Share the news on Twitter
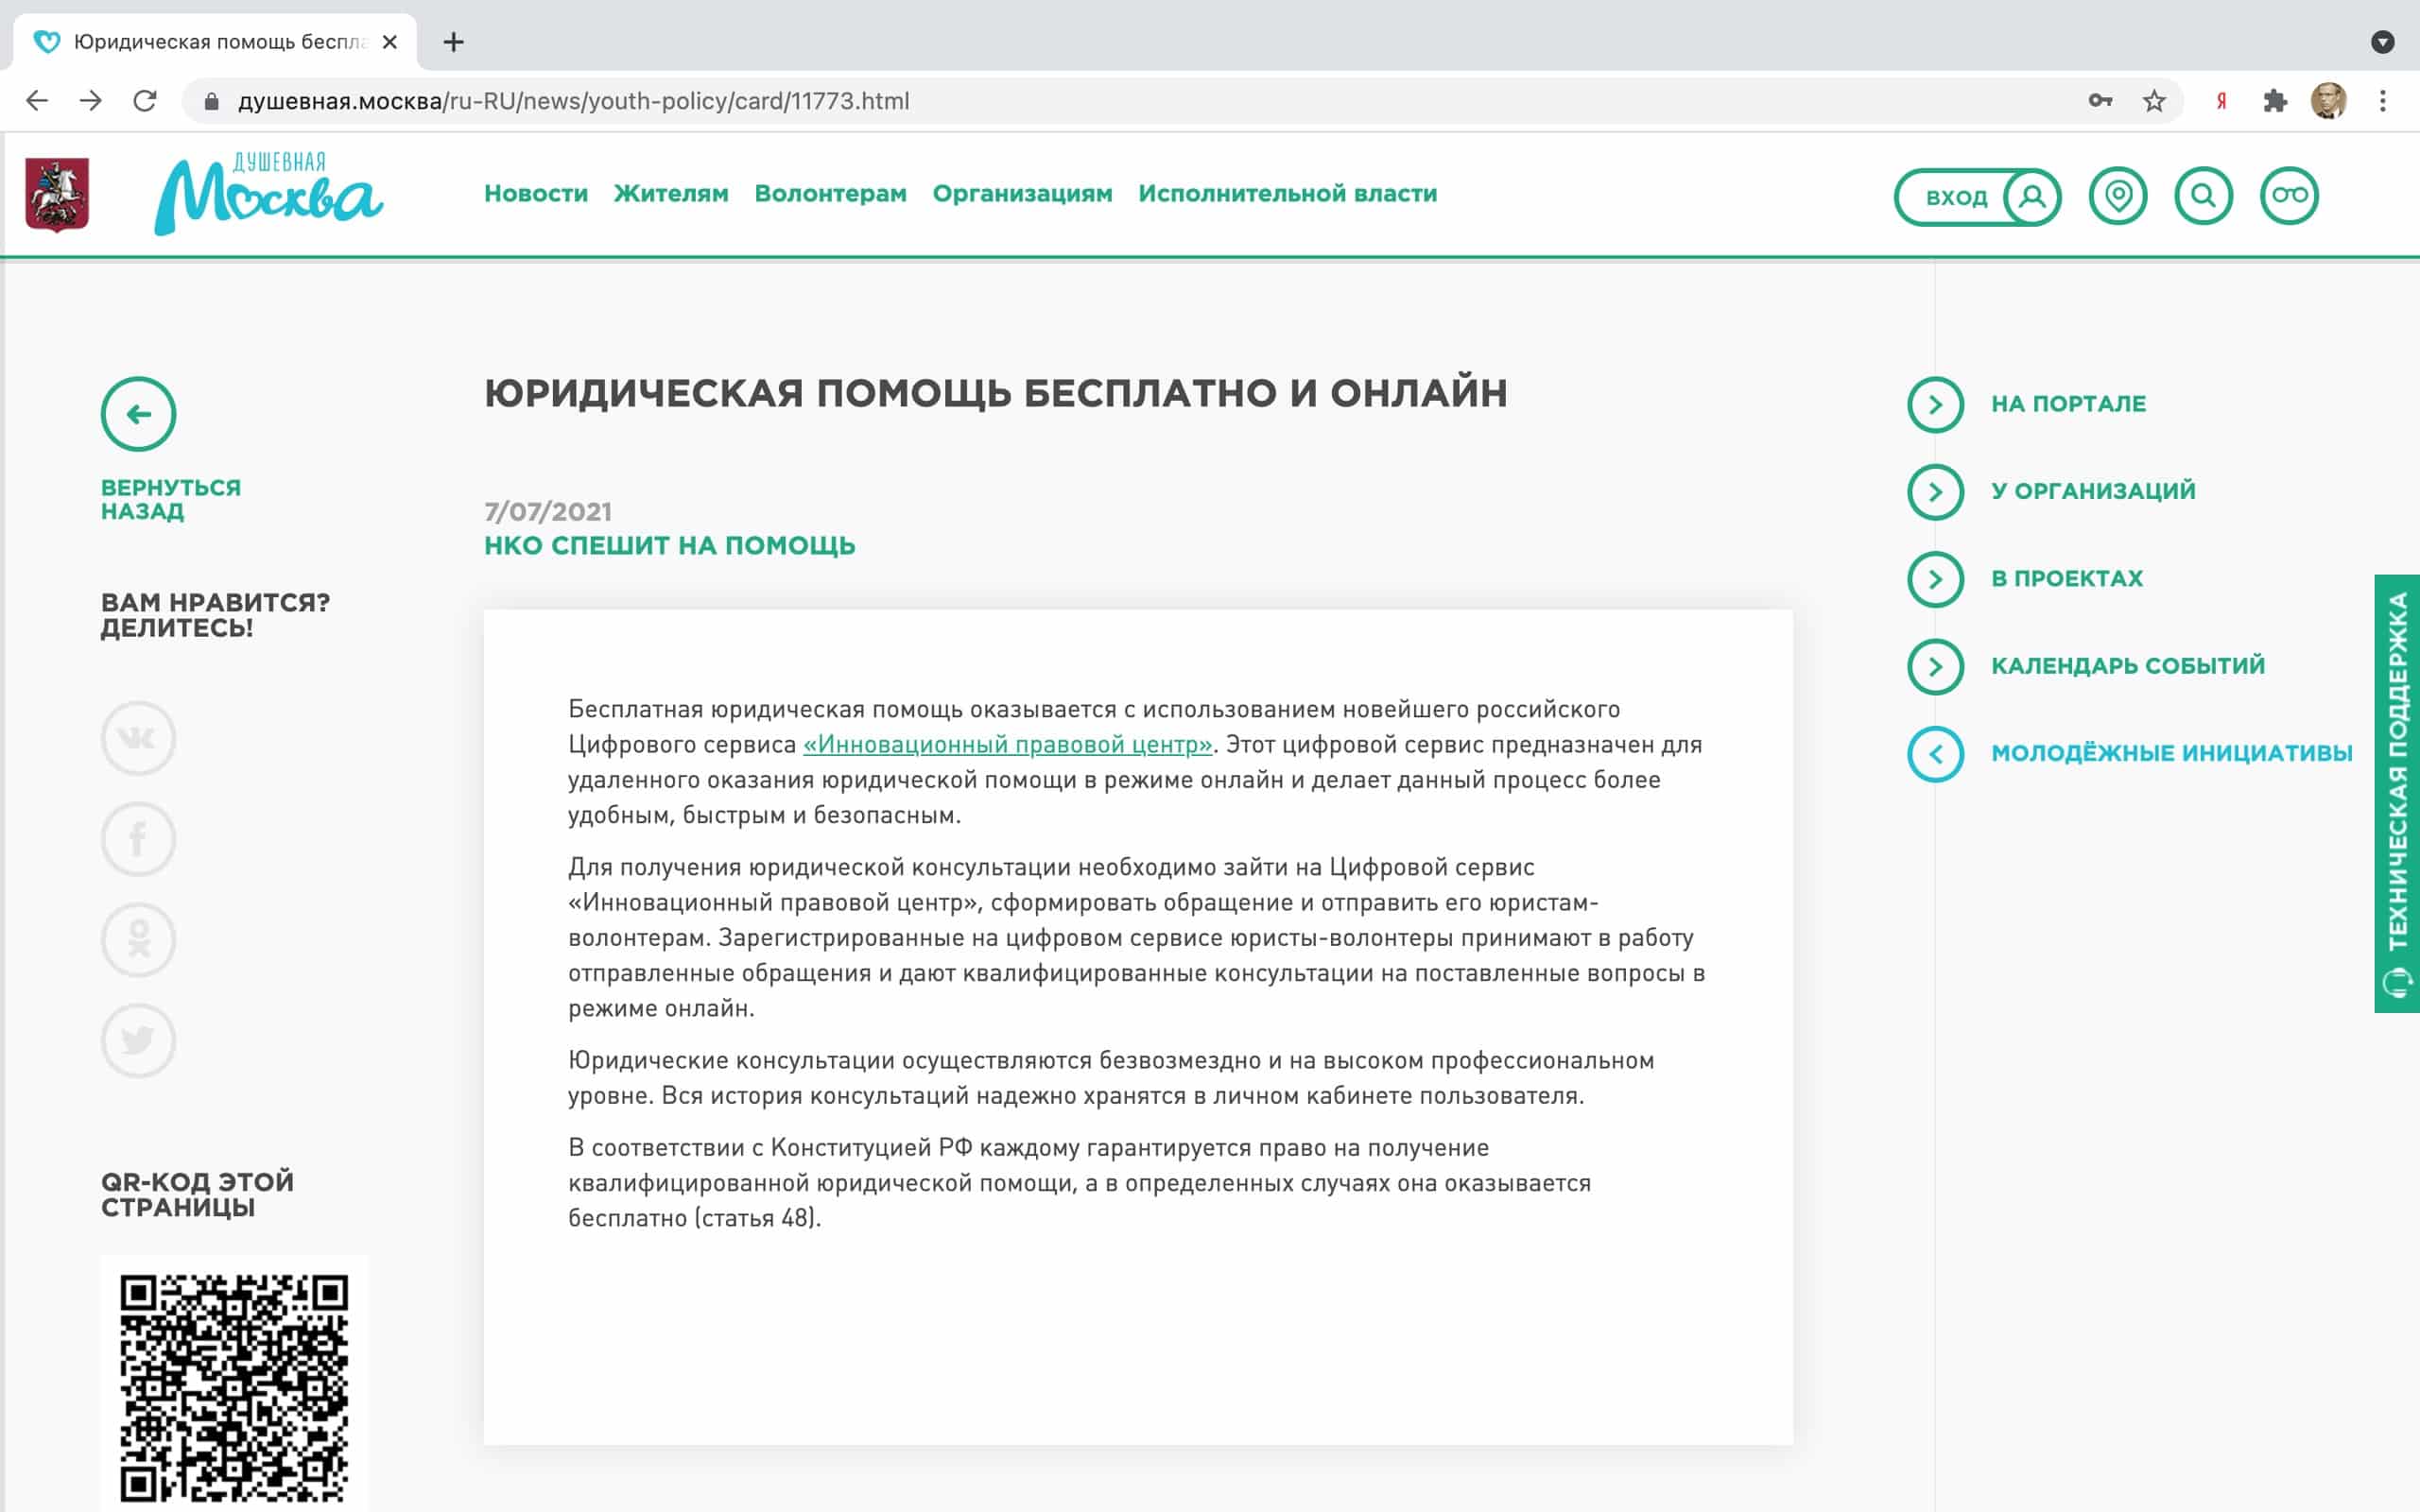 pyautogui.click(x=138, y=1039)
